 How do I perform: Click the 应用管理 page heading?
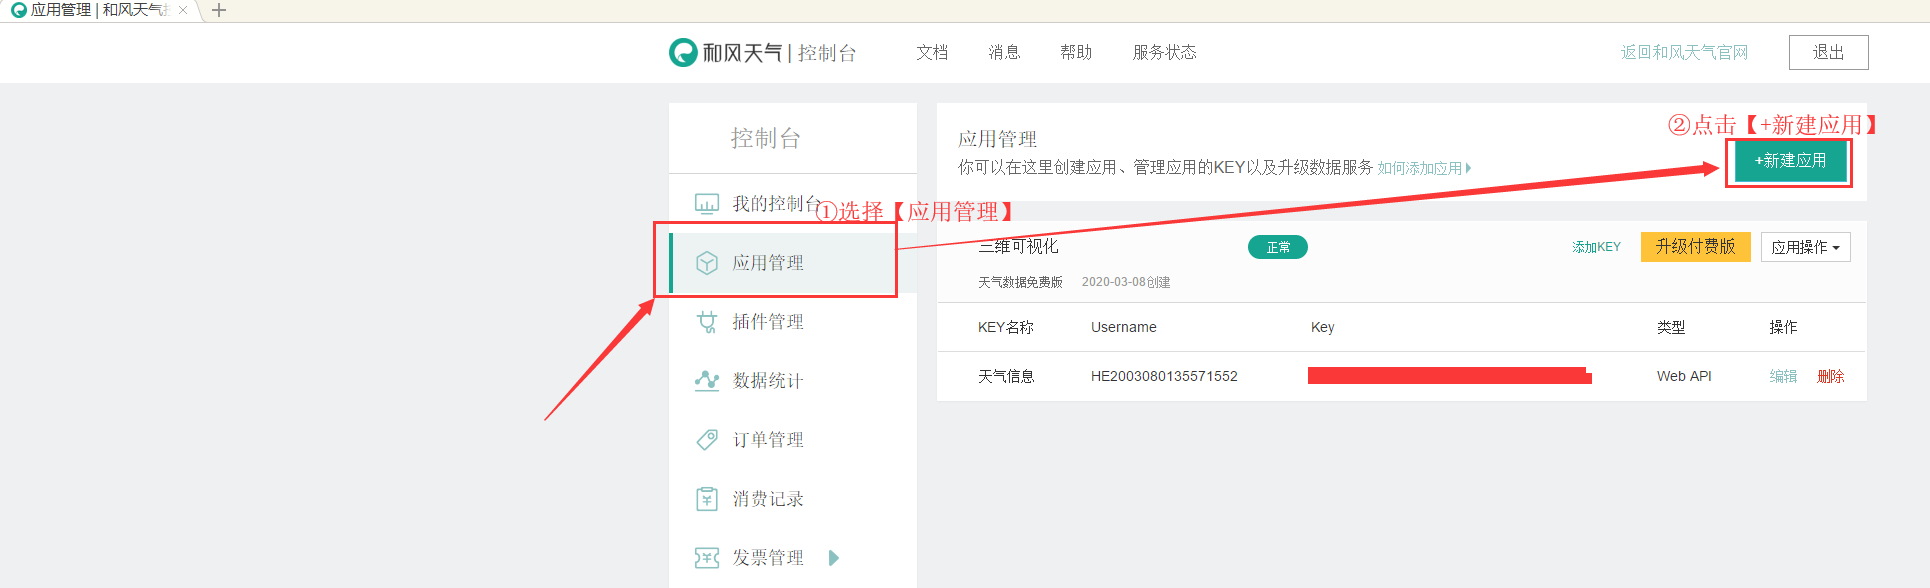[997, 139]
